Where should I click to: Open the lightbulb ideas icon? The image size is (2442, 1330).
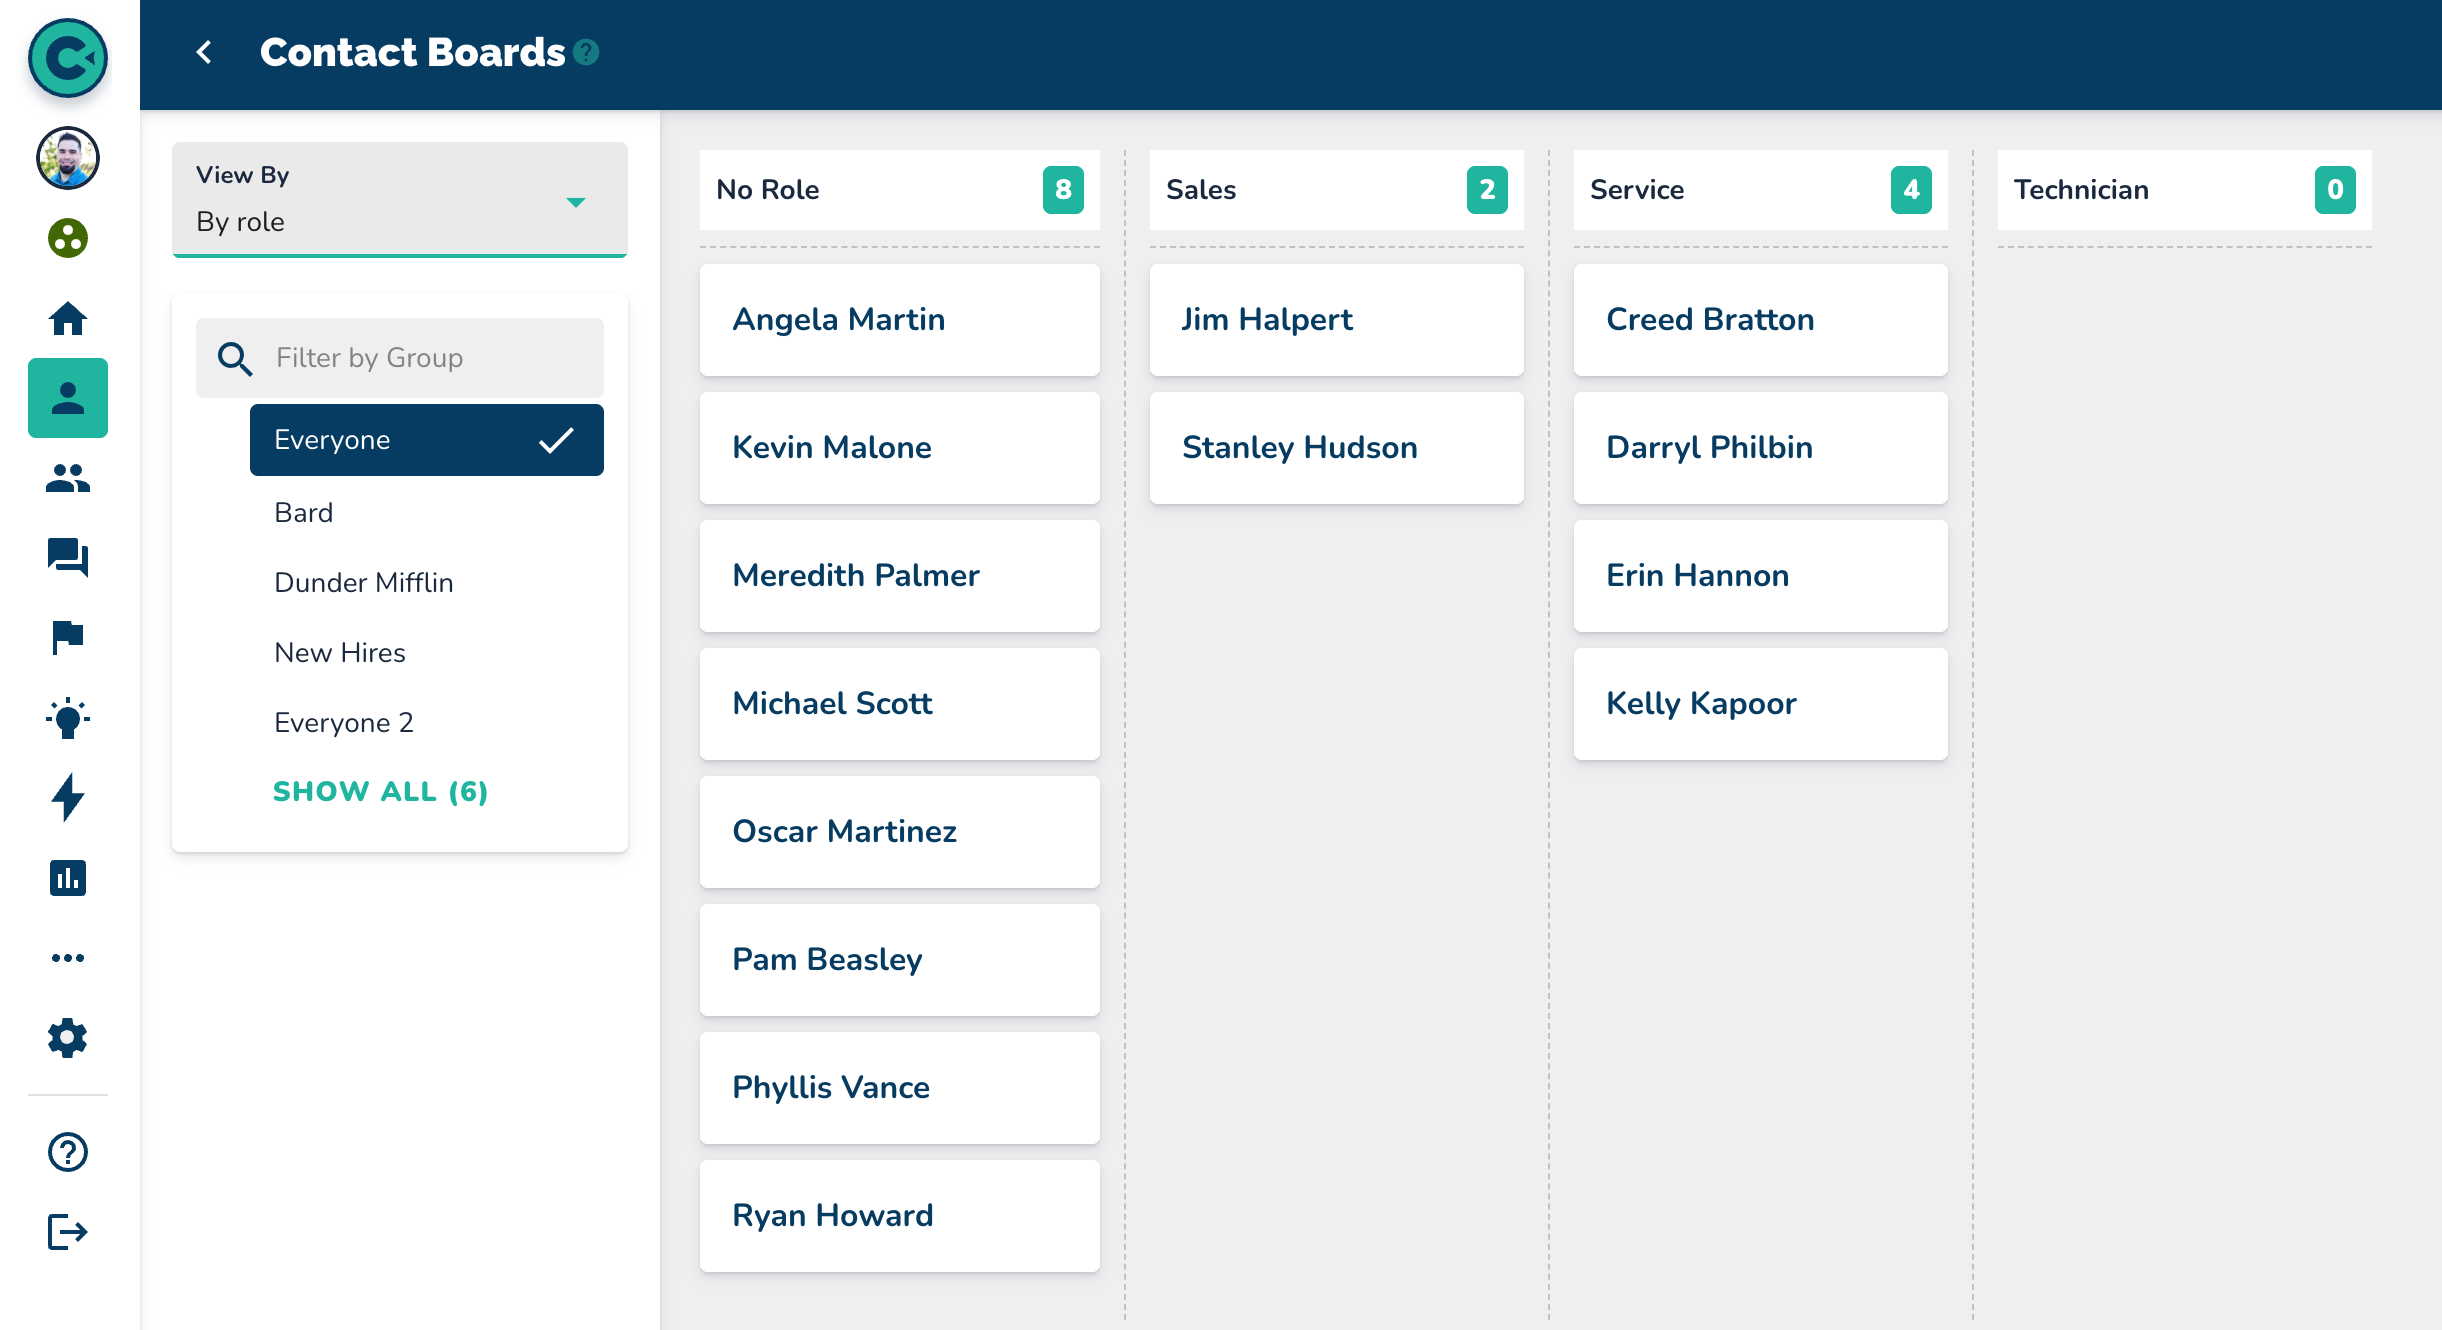pos(68,718)
